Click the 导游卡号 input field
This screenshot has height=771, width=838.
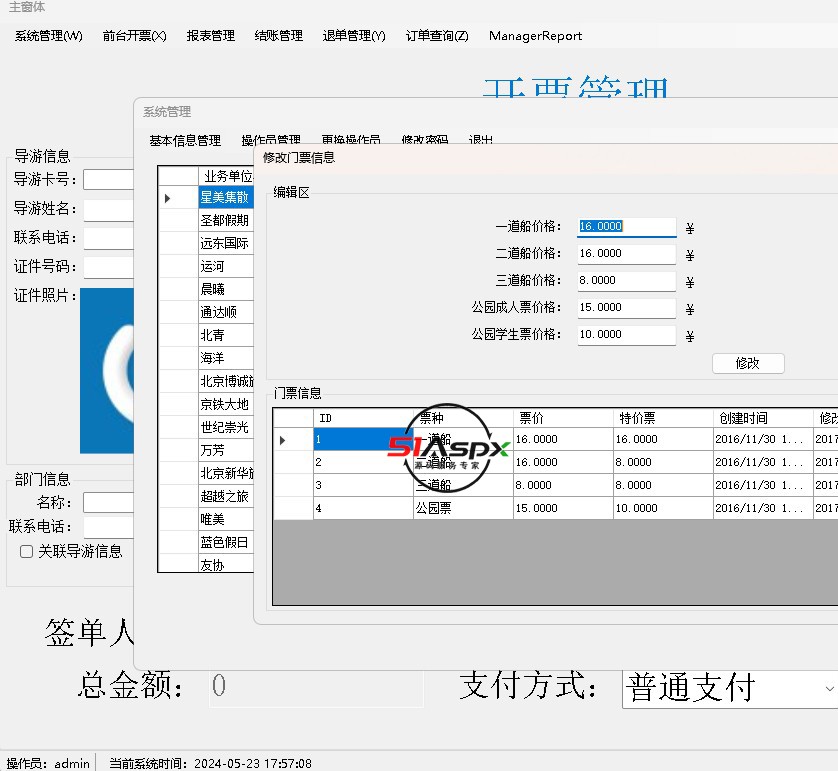coord(108,180)
